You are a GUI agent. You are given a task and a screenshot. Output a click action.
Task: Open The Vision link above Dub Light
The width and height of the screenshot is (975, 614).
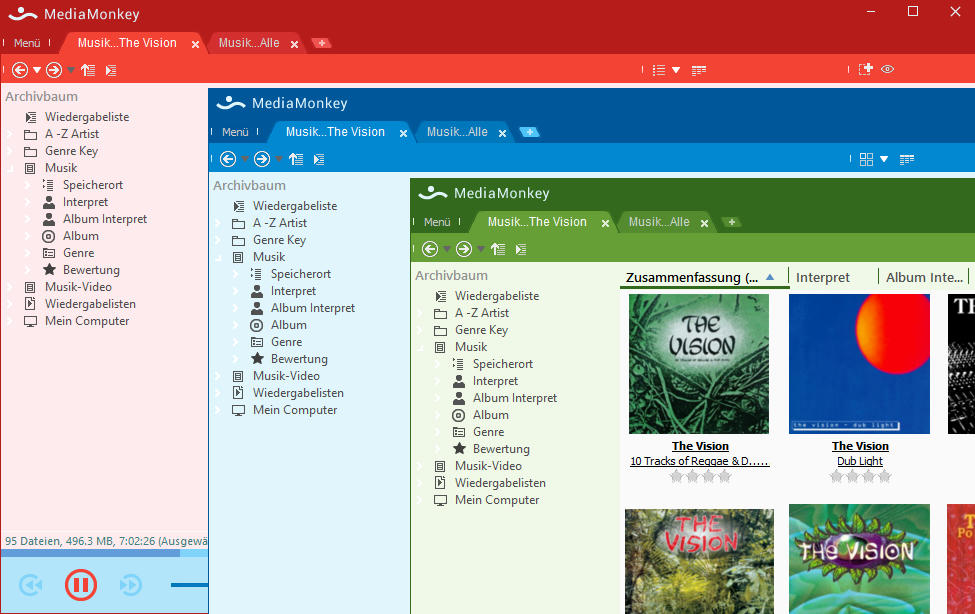[861, 446]
